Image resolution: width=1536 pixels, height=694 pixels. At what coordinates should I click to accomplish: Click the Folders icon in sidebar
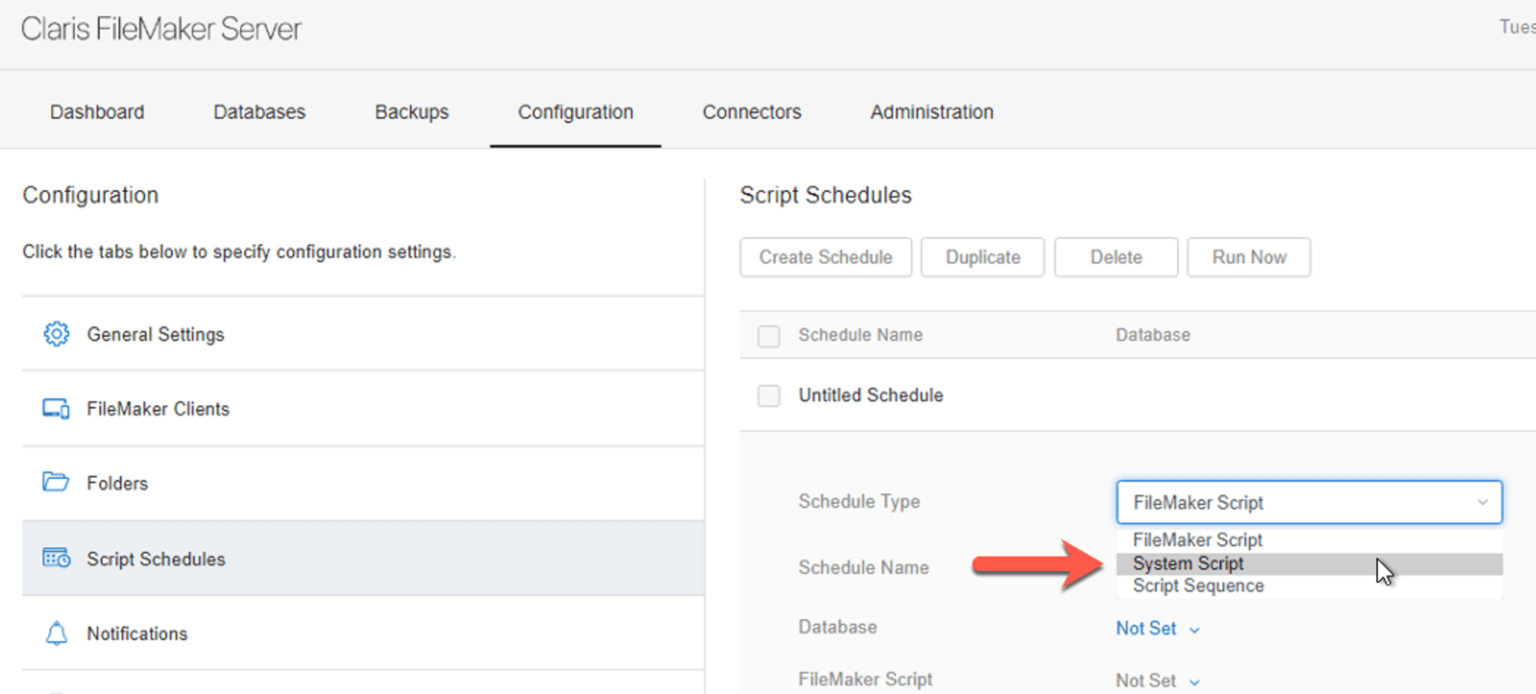pos(56,483)
